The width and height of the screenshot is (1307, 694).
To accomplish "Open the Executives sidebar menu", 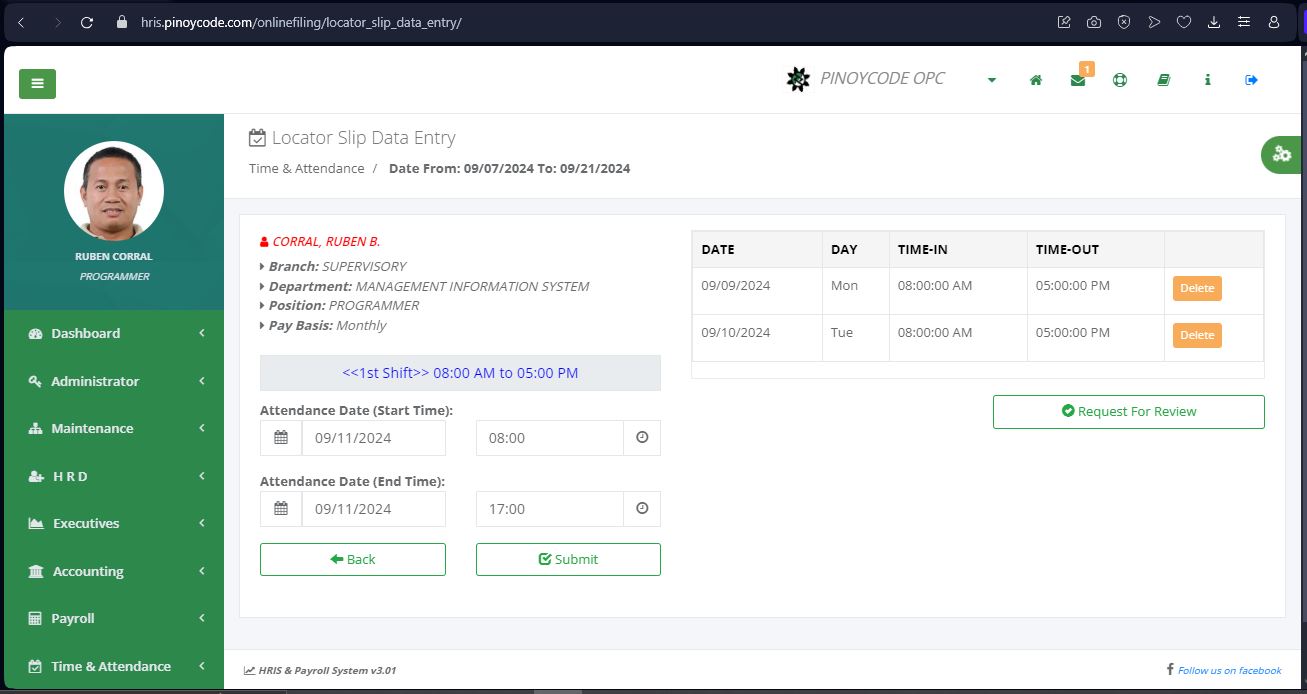I will tap(114, 523).
